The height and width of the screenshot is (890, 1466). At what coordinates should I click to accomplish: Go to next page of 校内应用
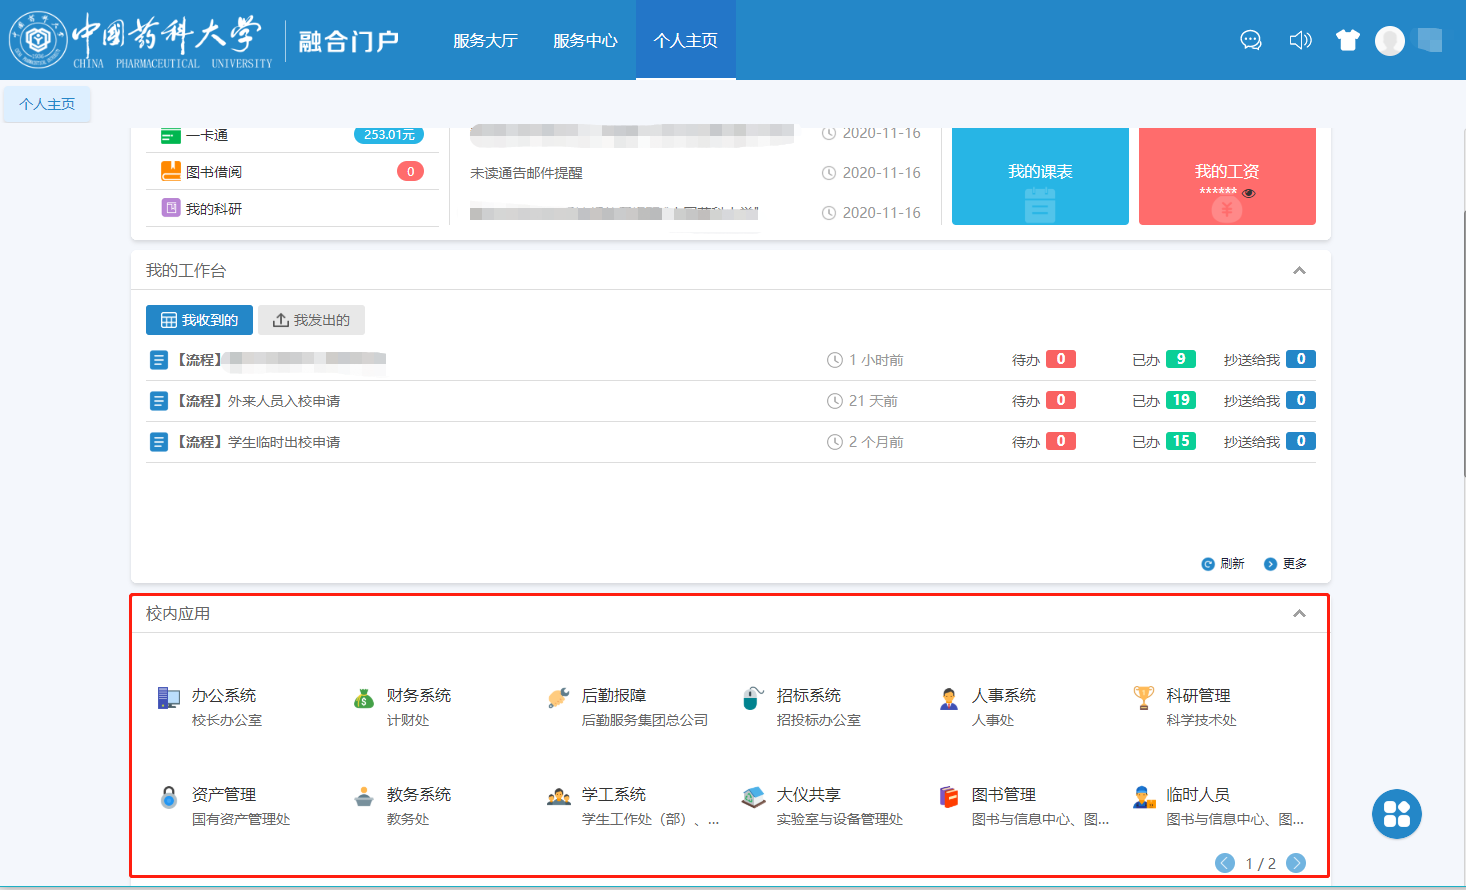[x=1296, y=863]
